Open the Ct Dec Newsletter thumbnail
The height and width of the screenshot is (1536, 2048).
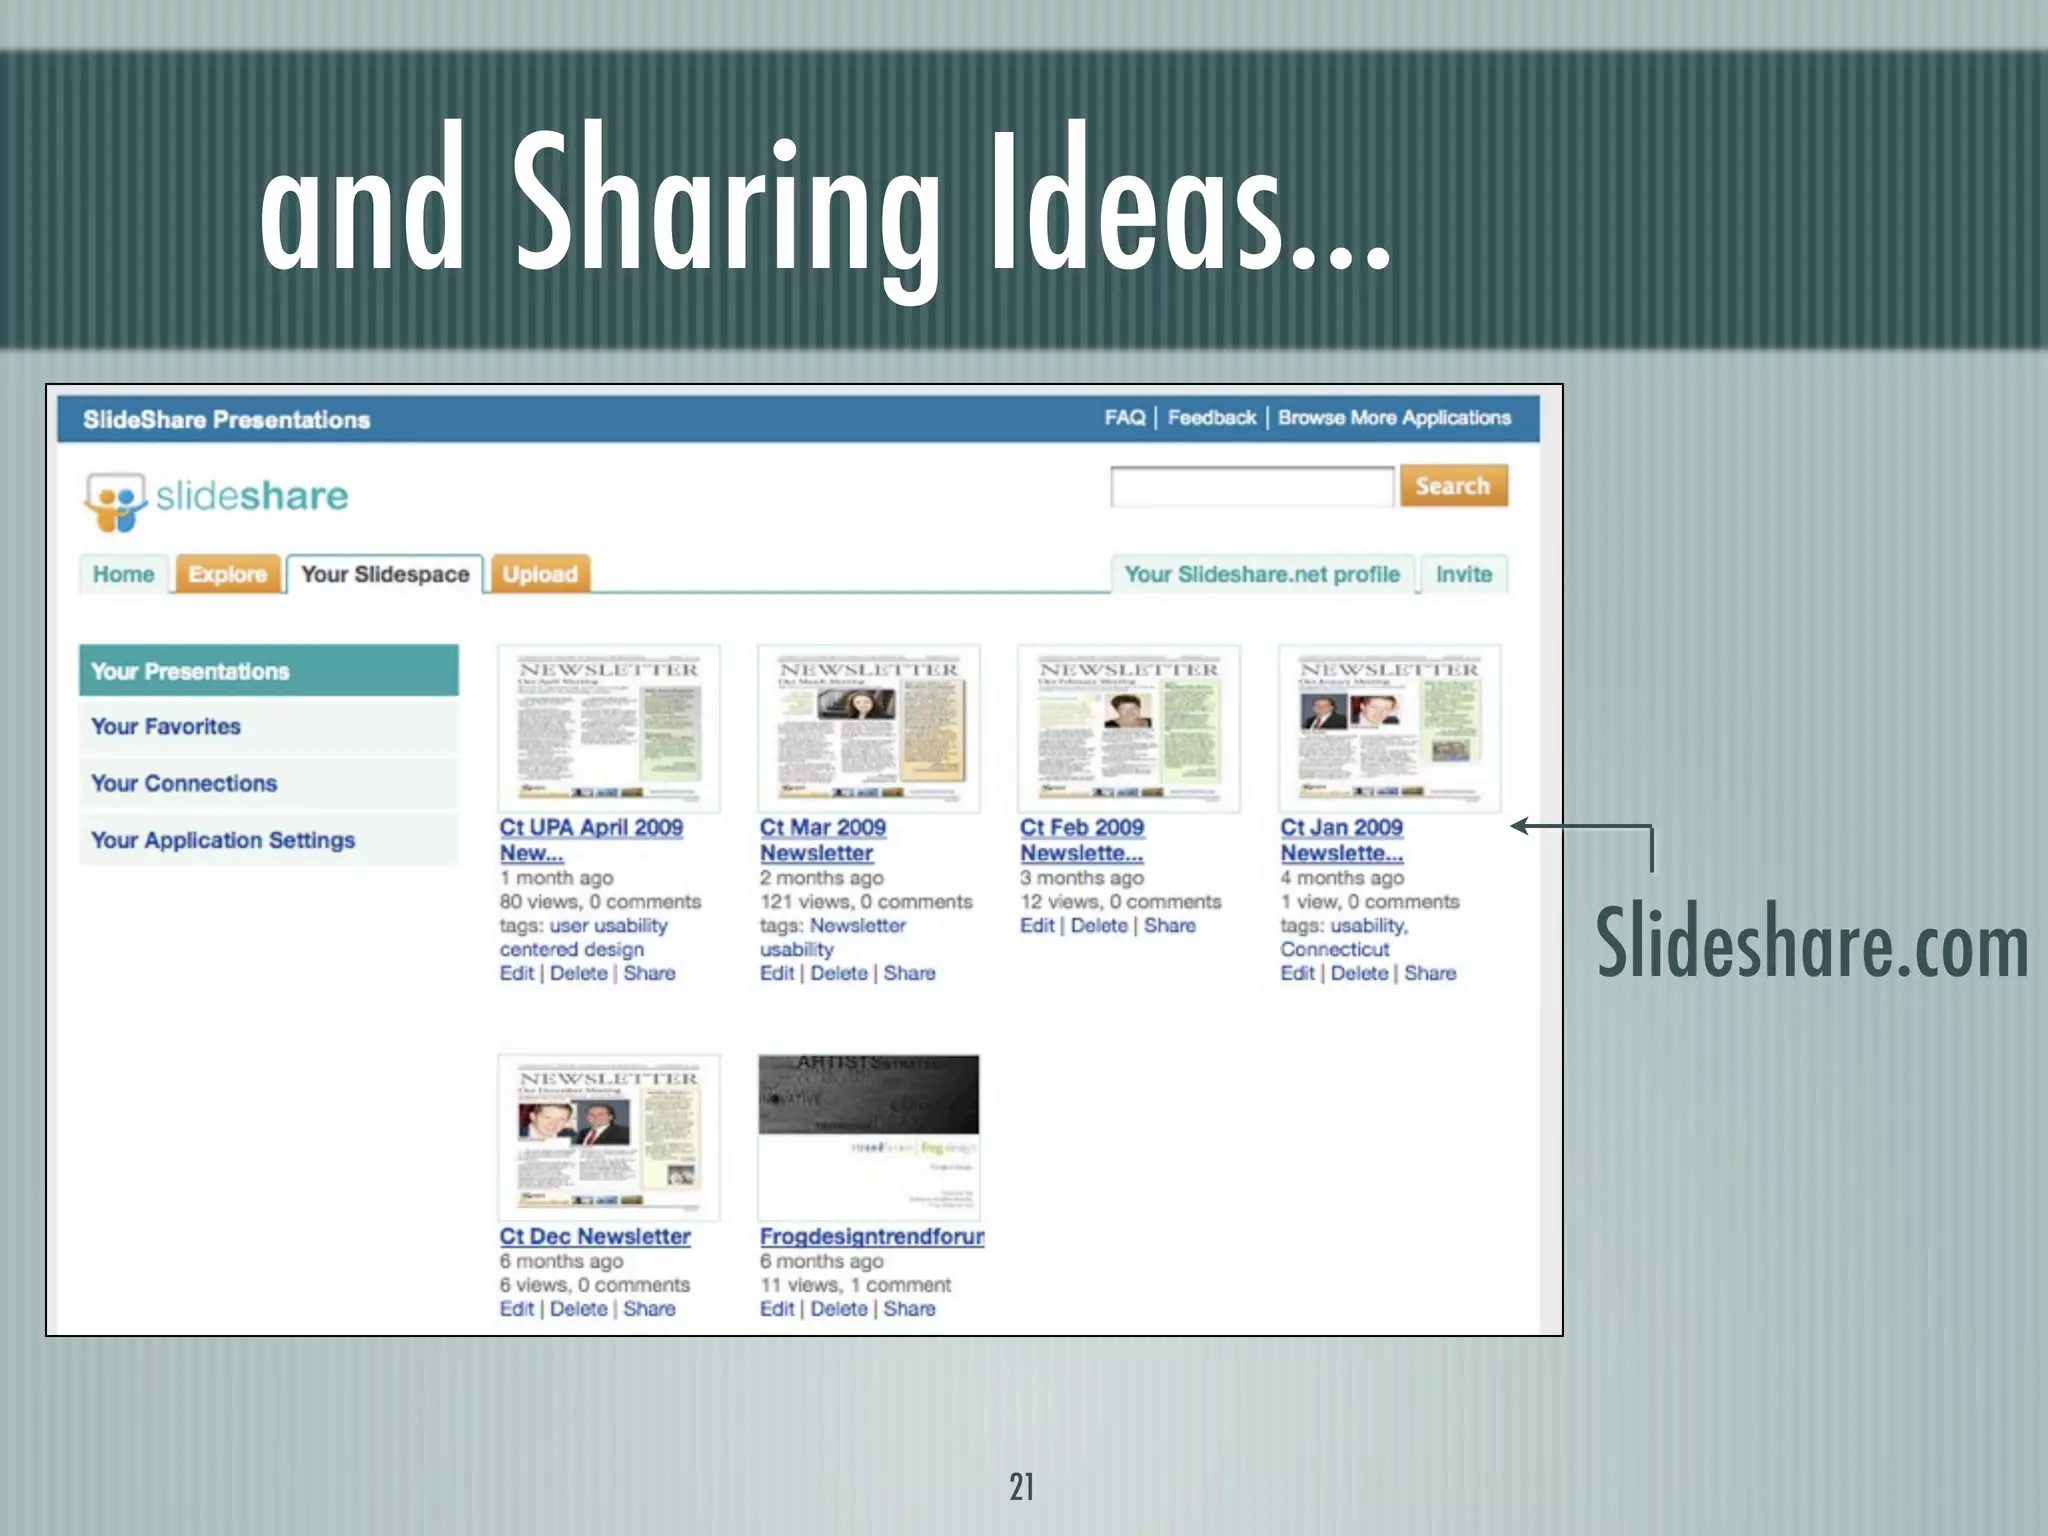tap(609, 1138)
